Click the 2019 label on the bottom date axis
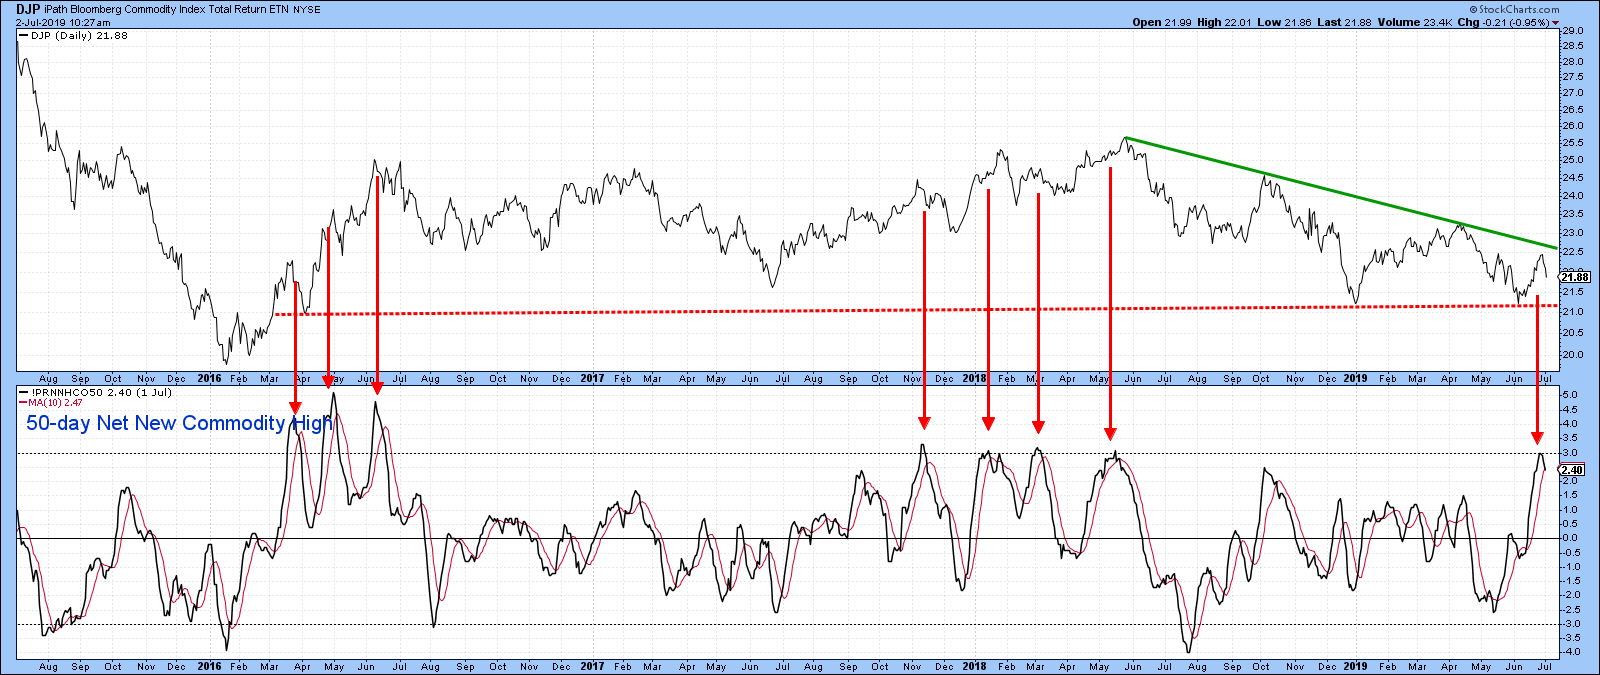1600x675 pixels. point(1355,666)
